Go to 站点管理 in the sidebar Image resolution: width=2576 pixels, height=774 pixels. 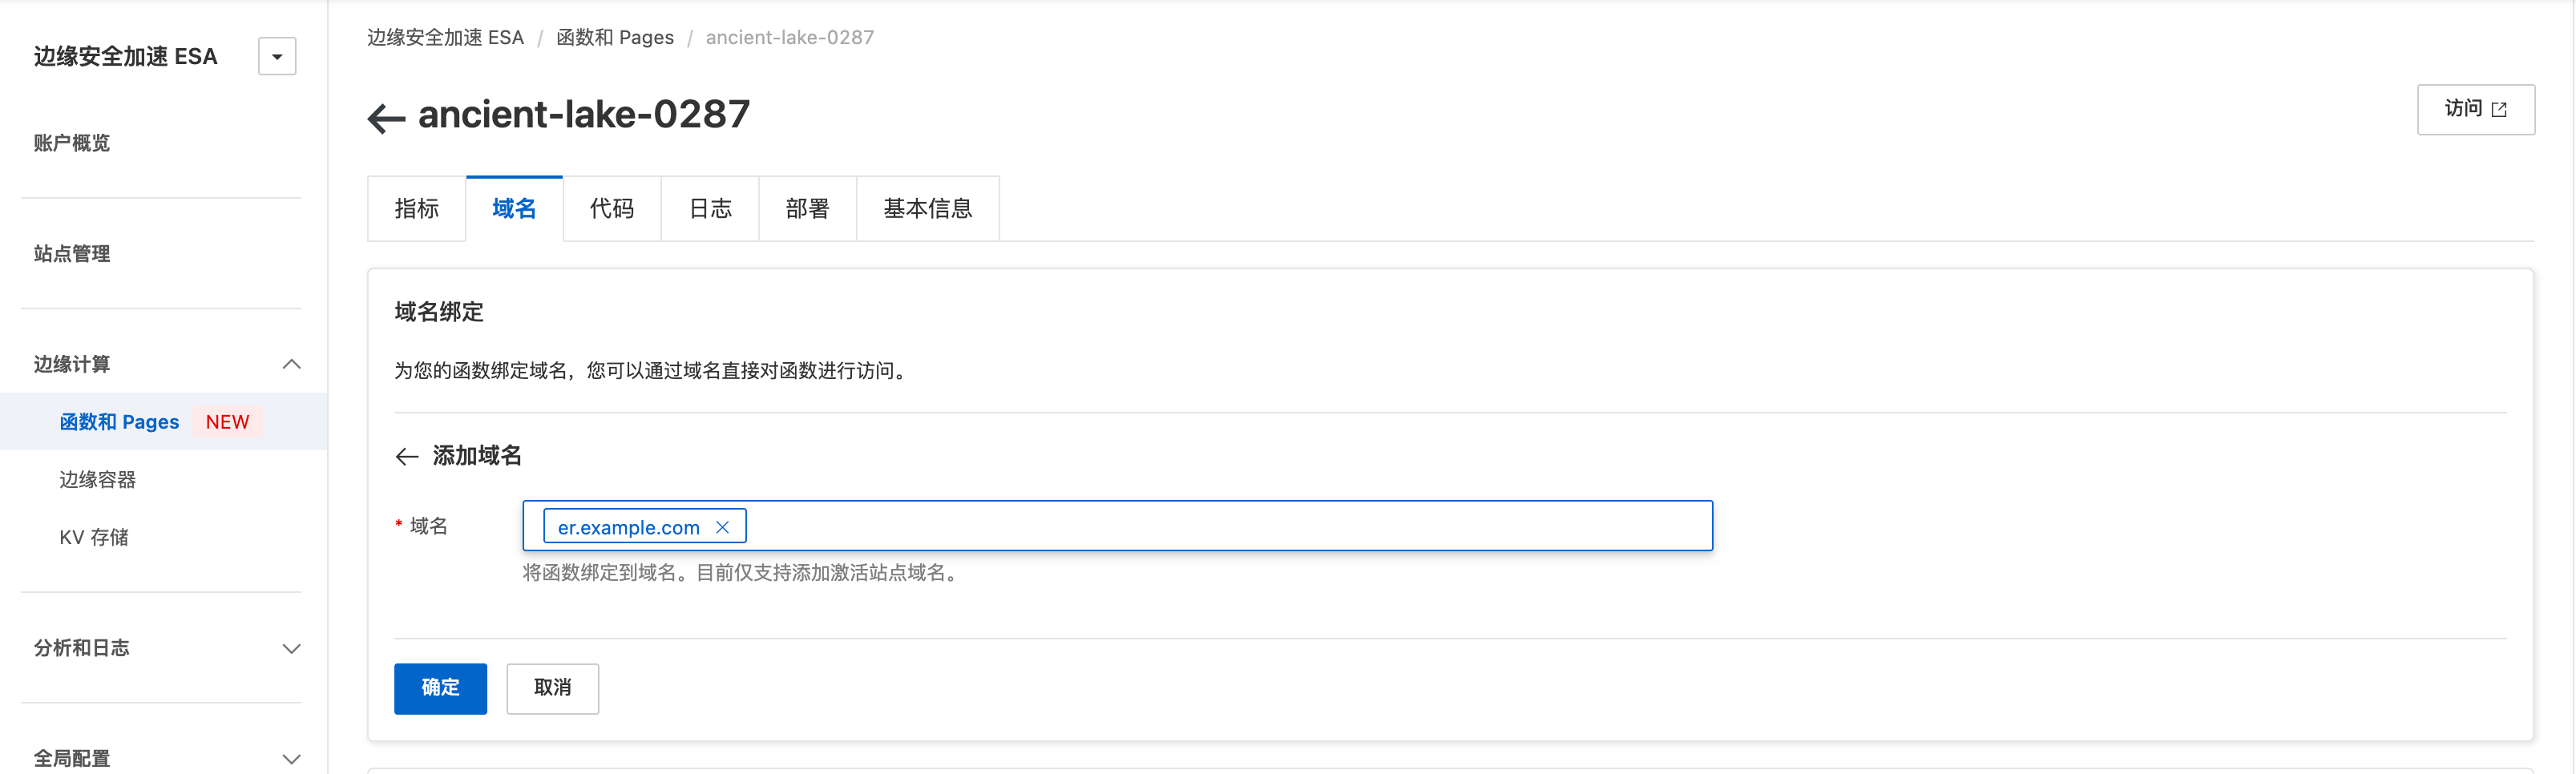(72, 254)
